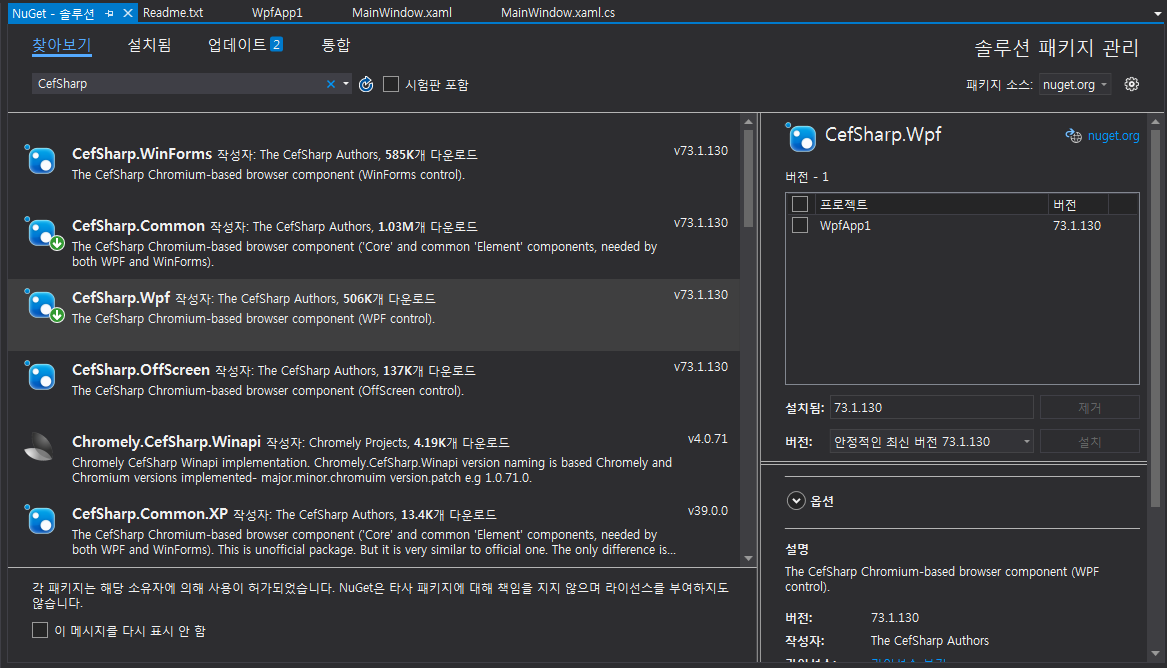Switch to the Consolidate tab
This screenshot has height=668, width=1167.
coord(336,45)
